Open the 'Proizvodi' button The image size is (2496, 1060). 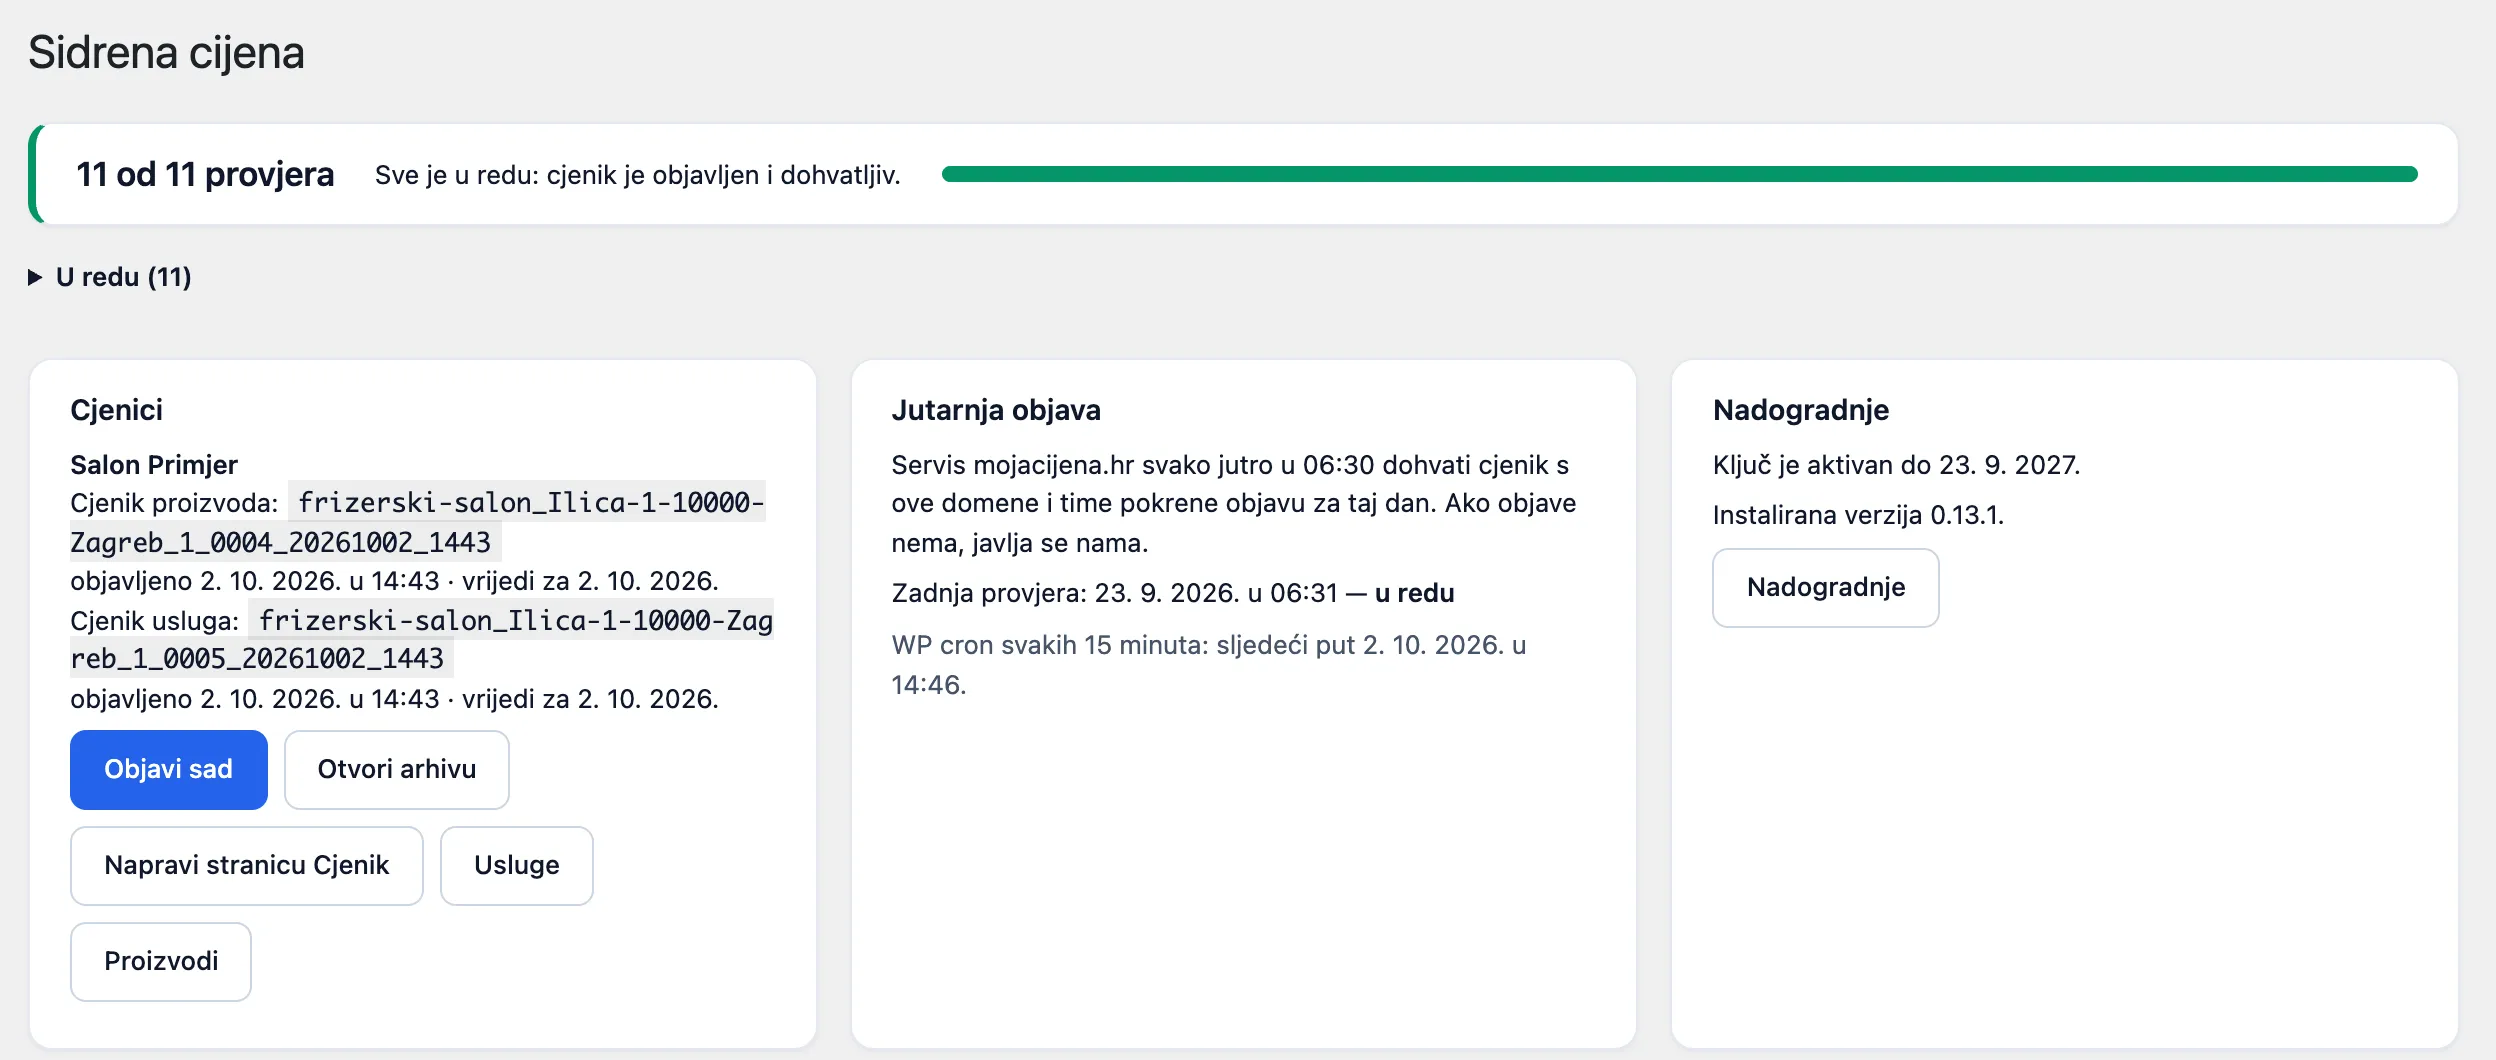pyautogui.click(x=161, y=961)
